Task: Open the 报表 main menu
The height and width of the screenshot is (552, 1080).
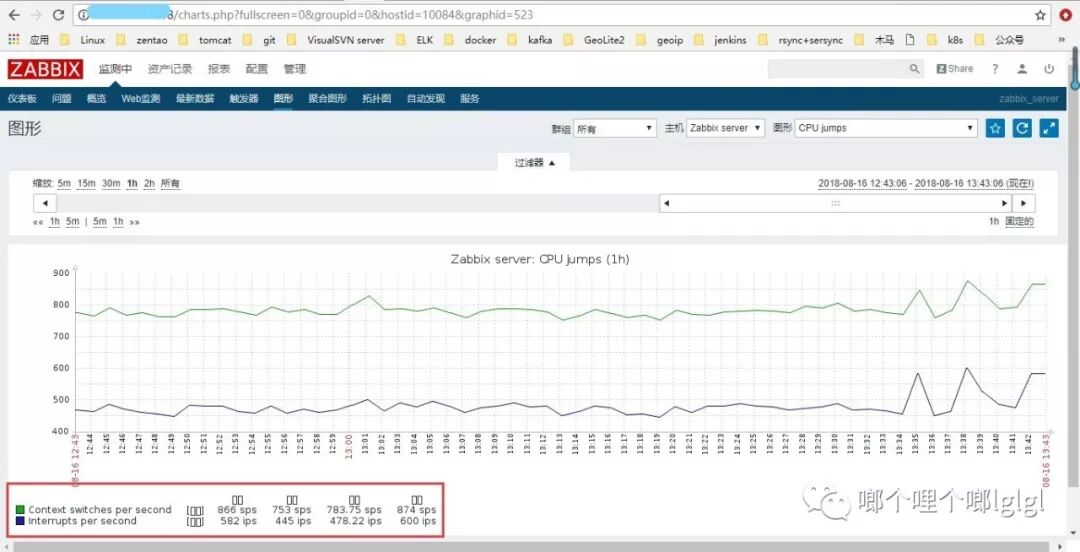Action: tap(219, 69)
